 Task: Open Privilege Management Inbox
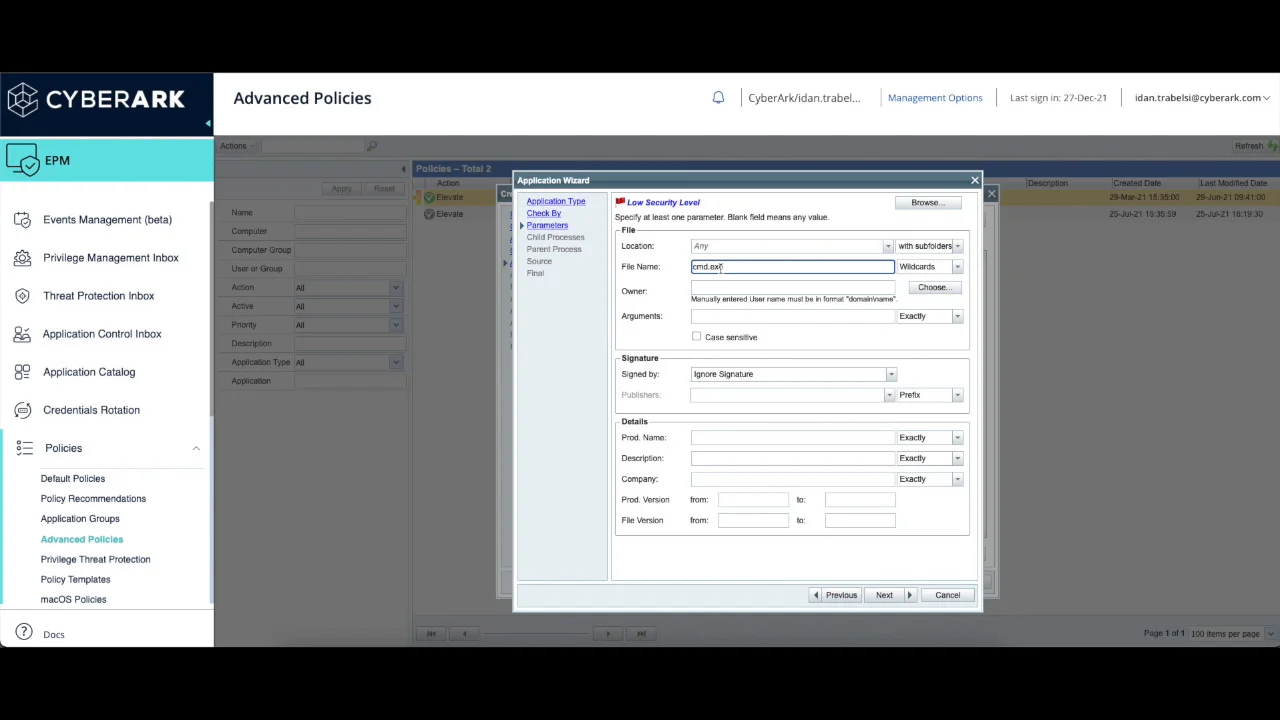click(111, 258)
